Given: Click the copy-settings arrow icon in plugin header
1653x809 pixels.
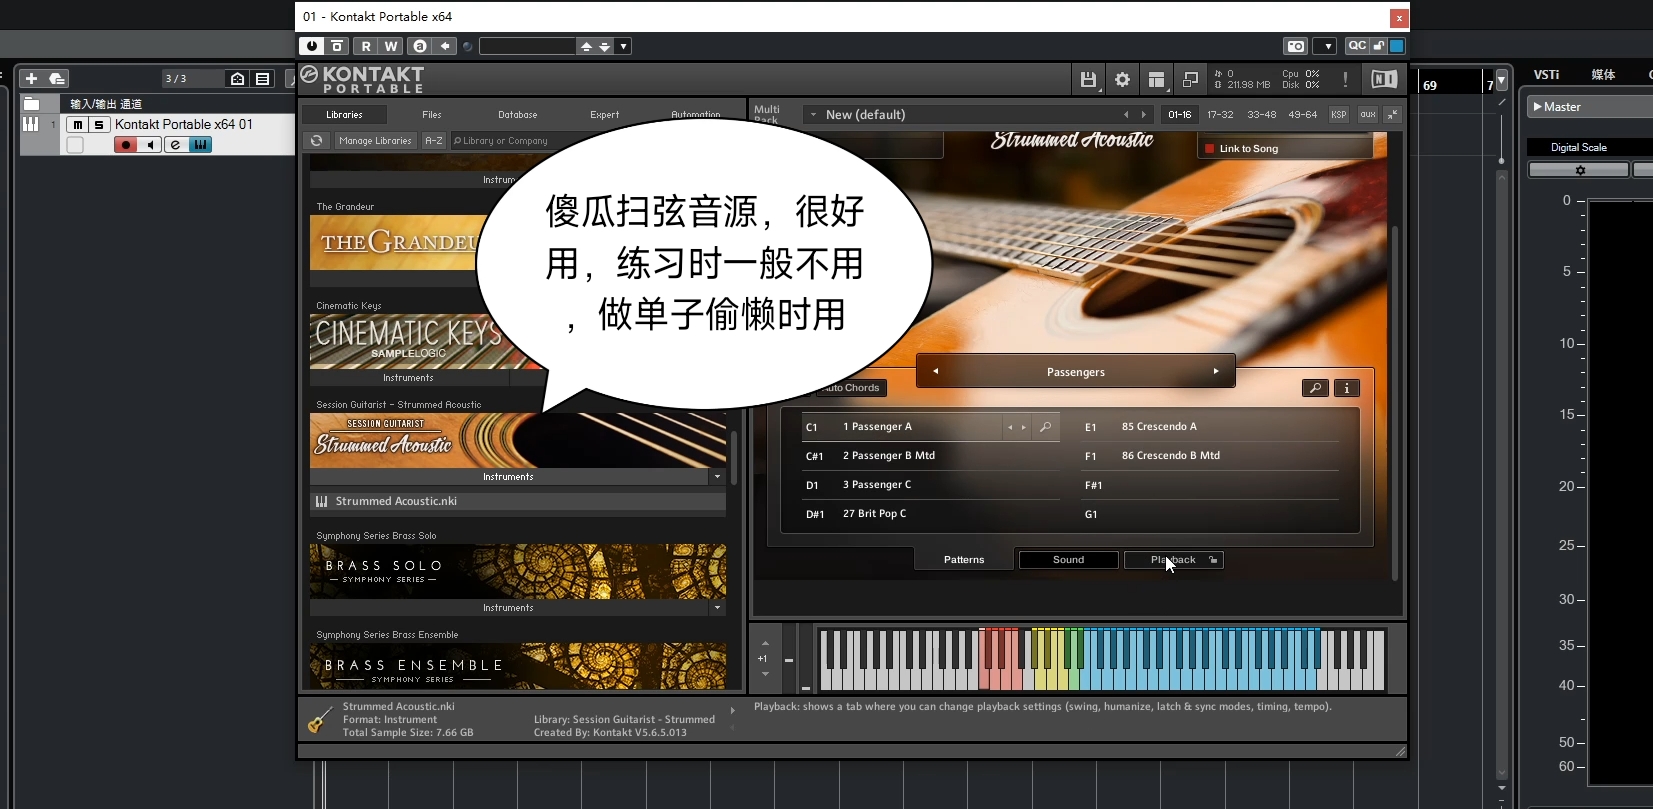Looking at the screenshot, I should [x=445, y=46].
